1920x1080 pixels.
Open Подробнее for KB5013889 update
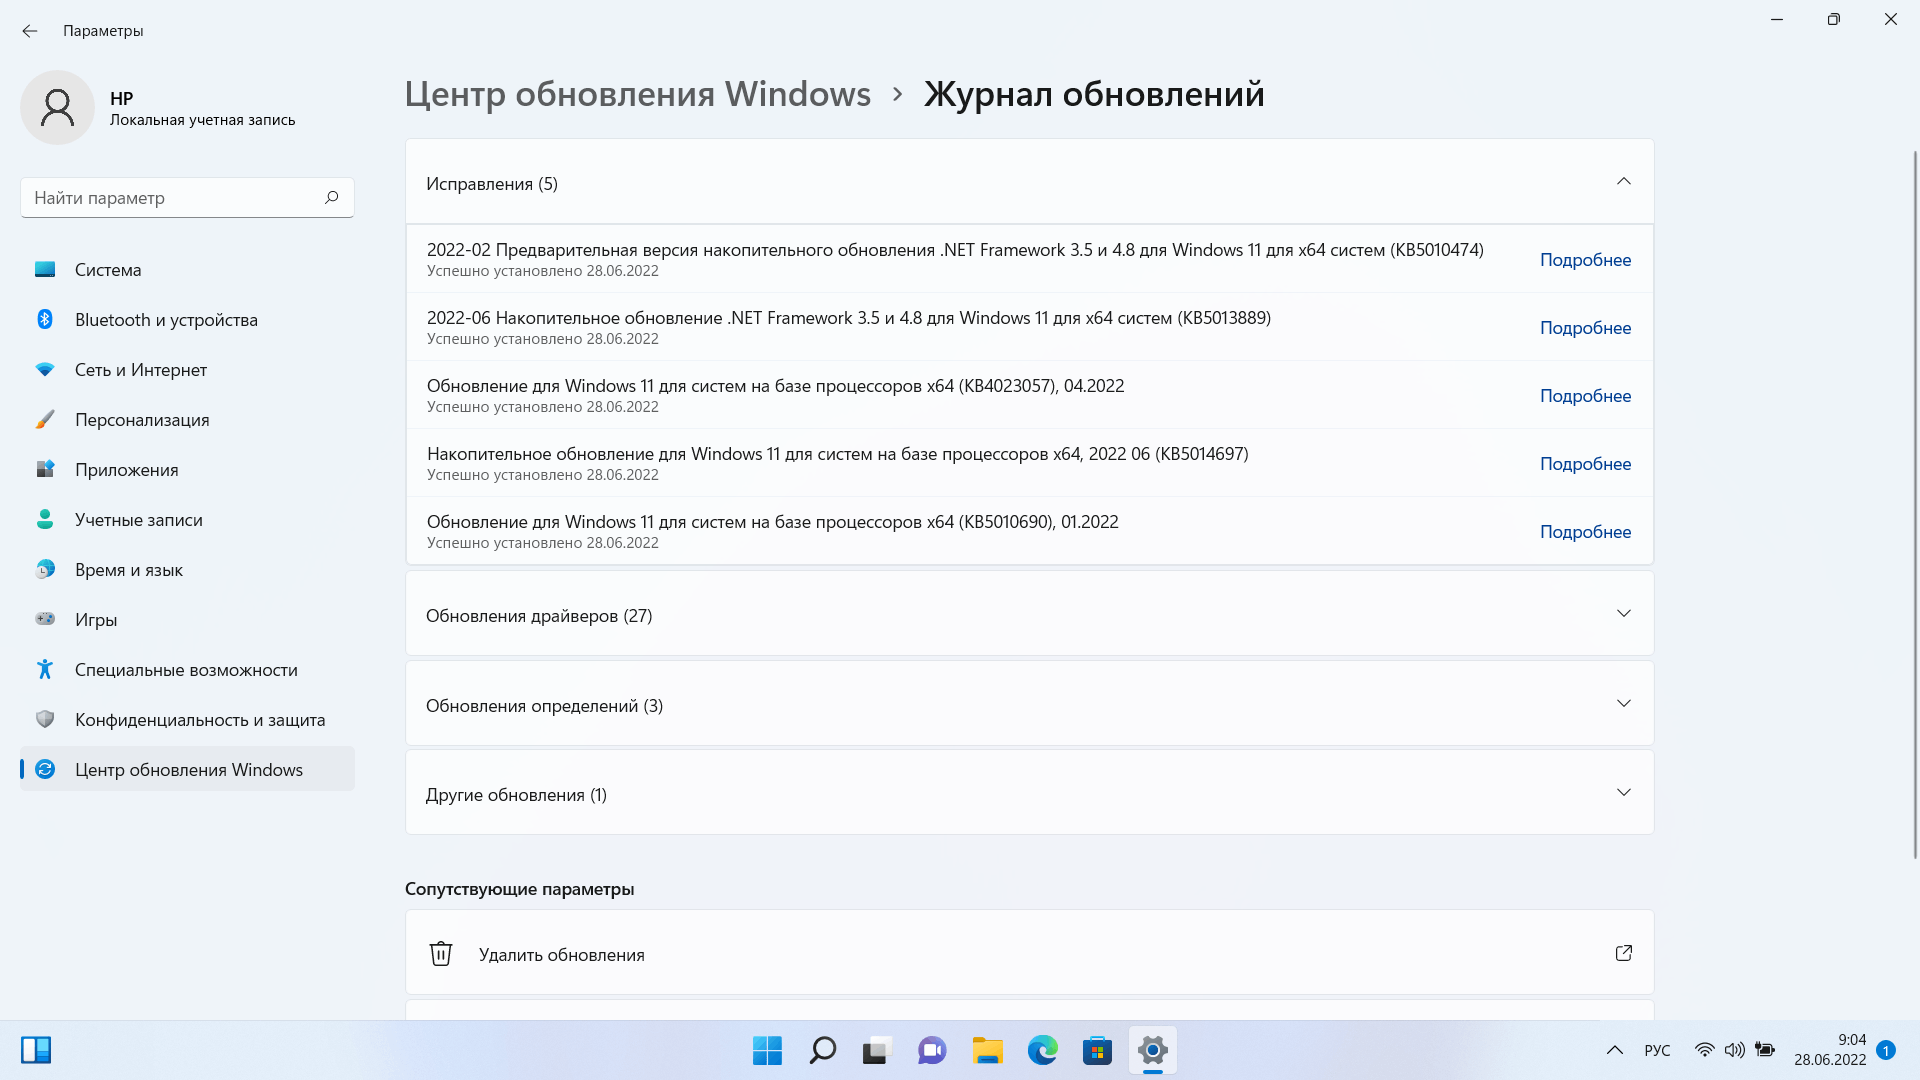[1585, 328]
